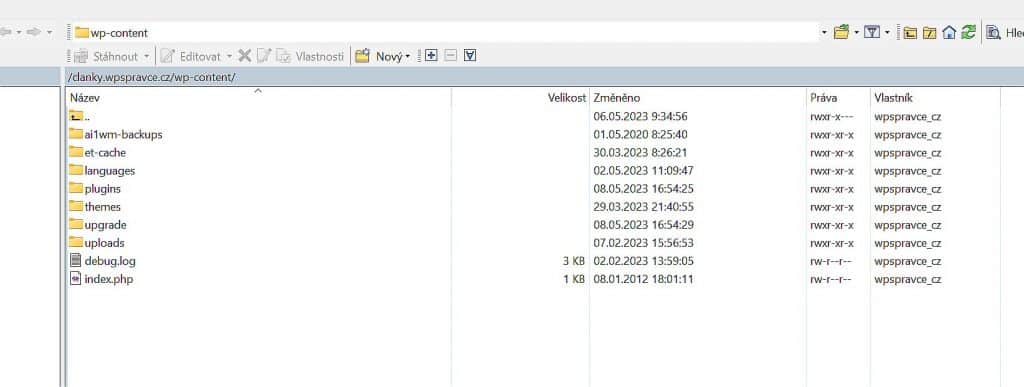The height and width of the screenshot is (387, 1024).
Task: Click the invert selection icon
Action: (x=470, y=56)
